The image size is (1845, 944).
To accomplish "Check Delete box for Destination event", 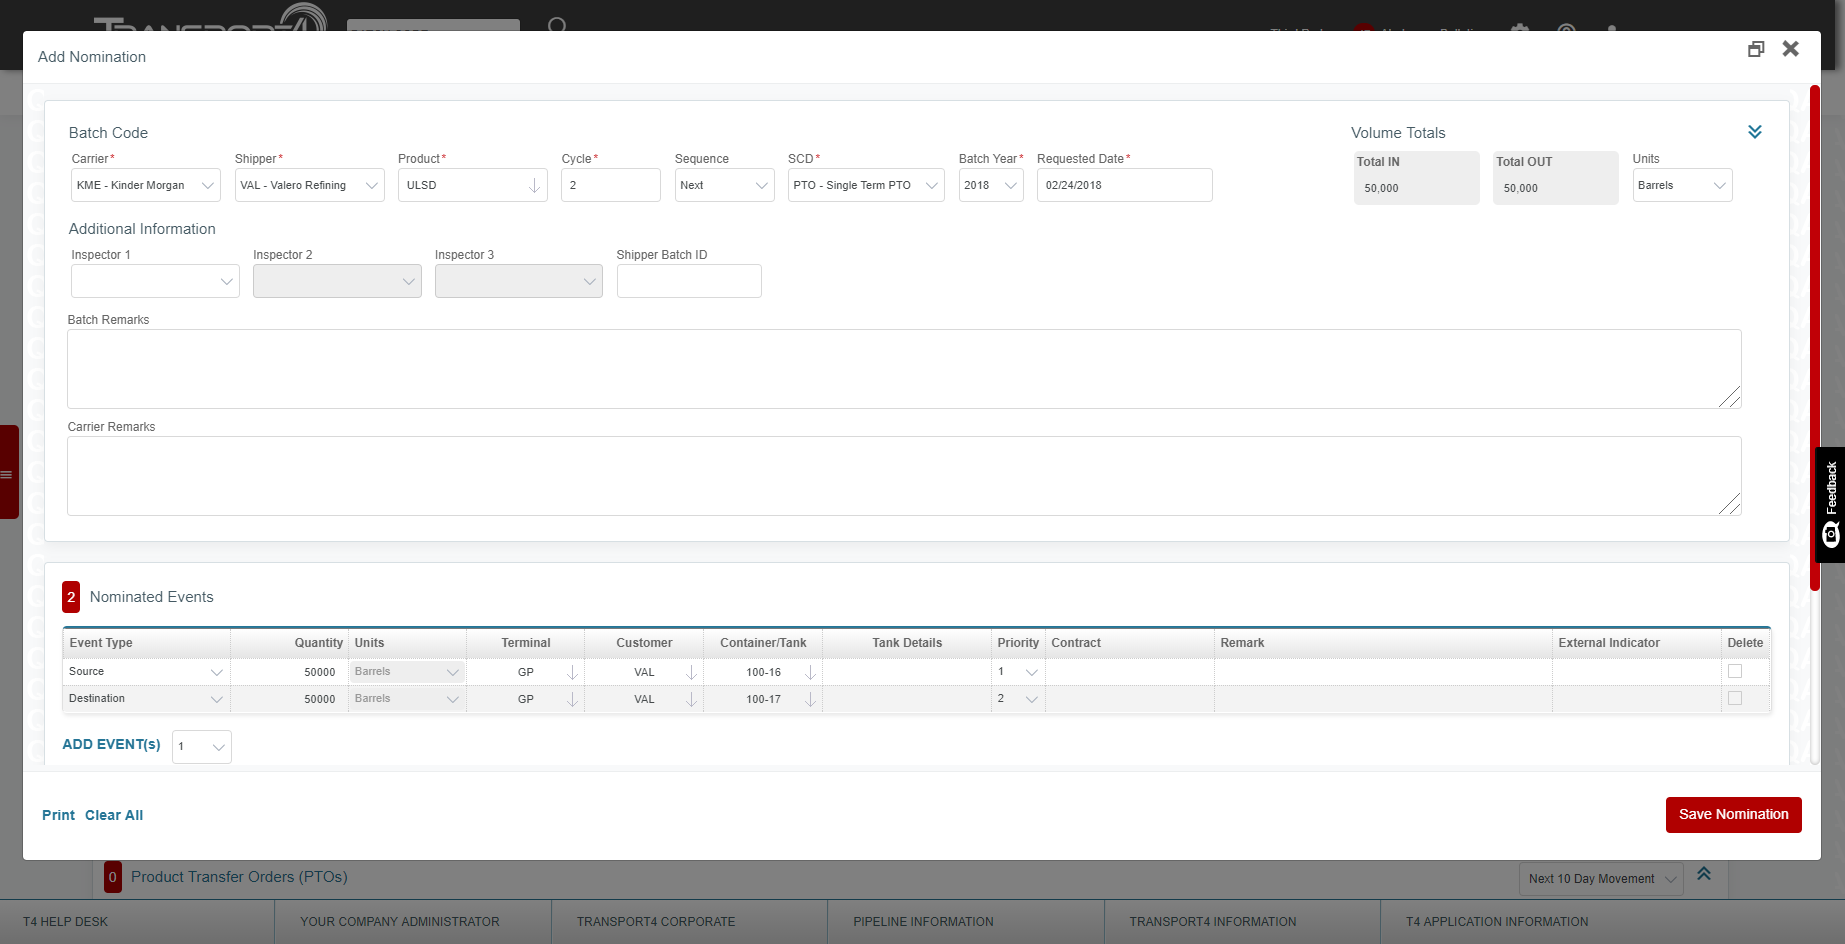I will pyautogui.click(x=1735, y=698).
